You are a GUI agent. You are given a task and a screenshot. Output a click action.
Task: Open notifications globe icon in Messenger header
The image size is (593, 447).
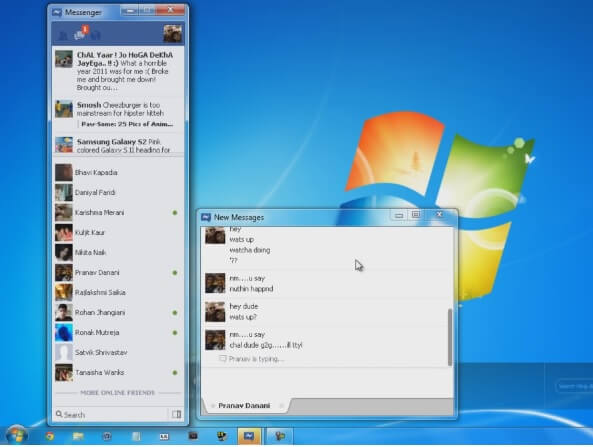click(x=96, y=36)
